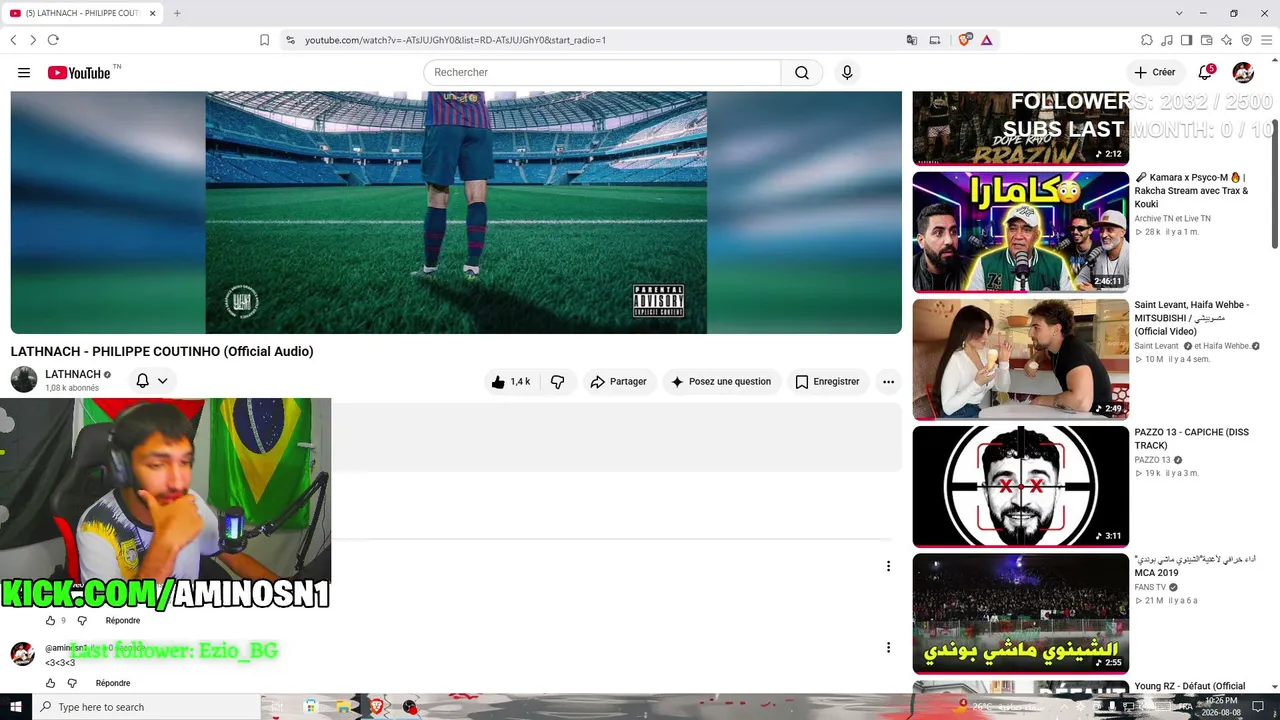Go to the YouTube home logo
Viewport: 1280px width, 720px height.
(79, 73)
